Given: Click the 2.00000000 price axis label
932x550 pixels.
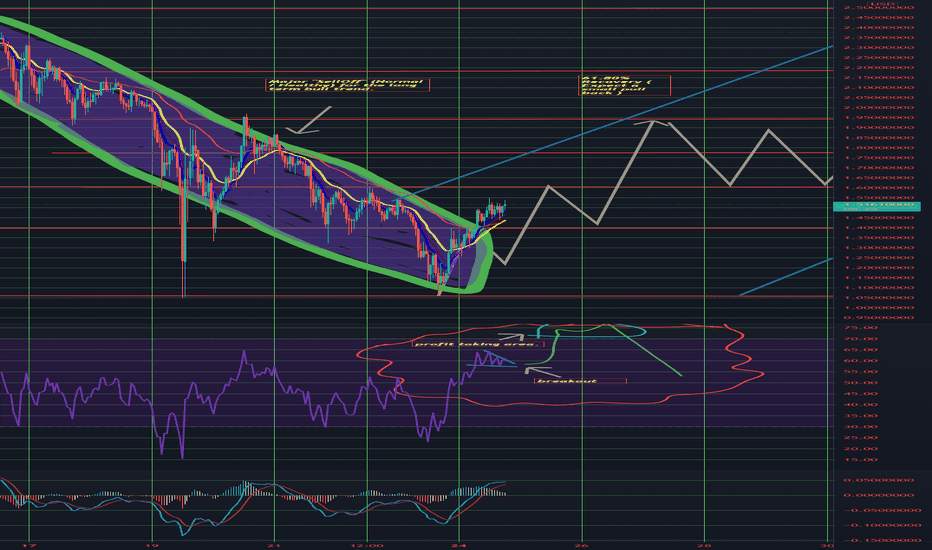Looking at the screenshot, I should coord(878,108).
